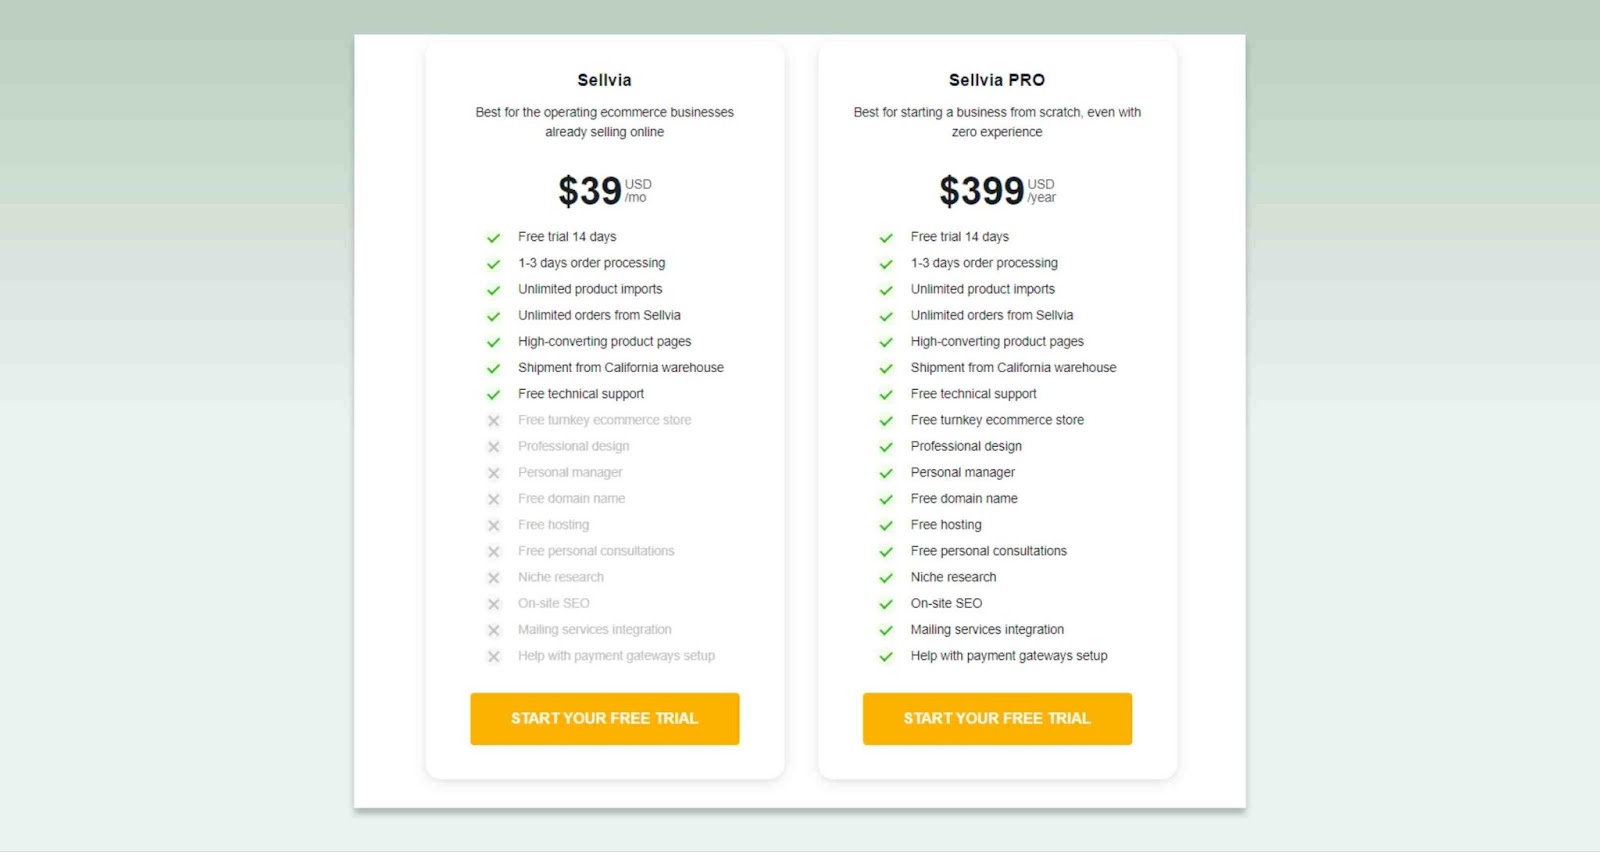
Task: Click the X icon next to Personal manager
Action: [493, 473]
